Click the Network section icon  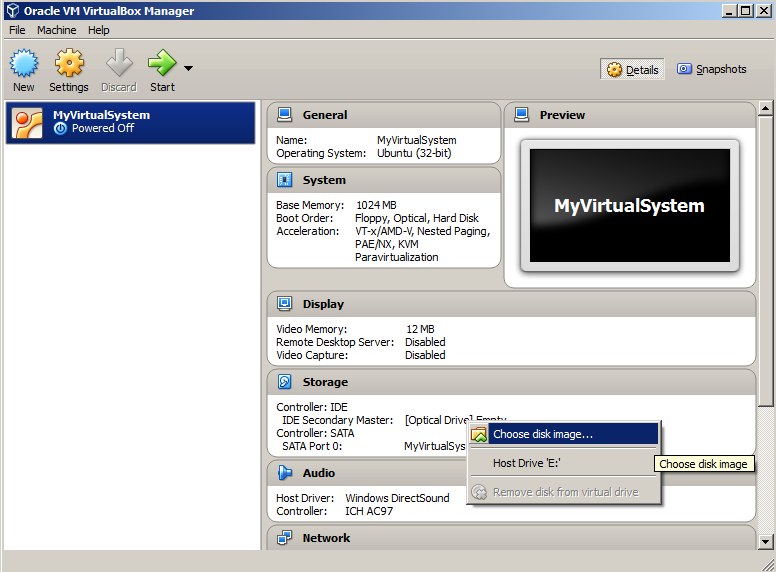click(x=285, y=537)
